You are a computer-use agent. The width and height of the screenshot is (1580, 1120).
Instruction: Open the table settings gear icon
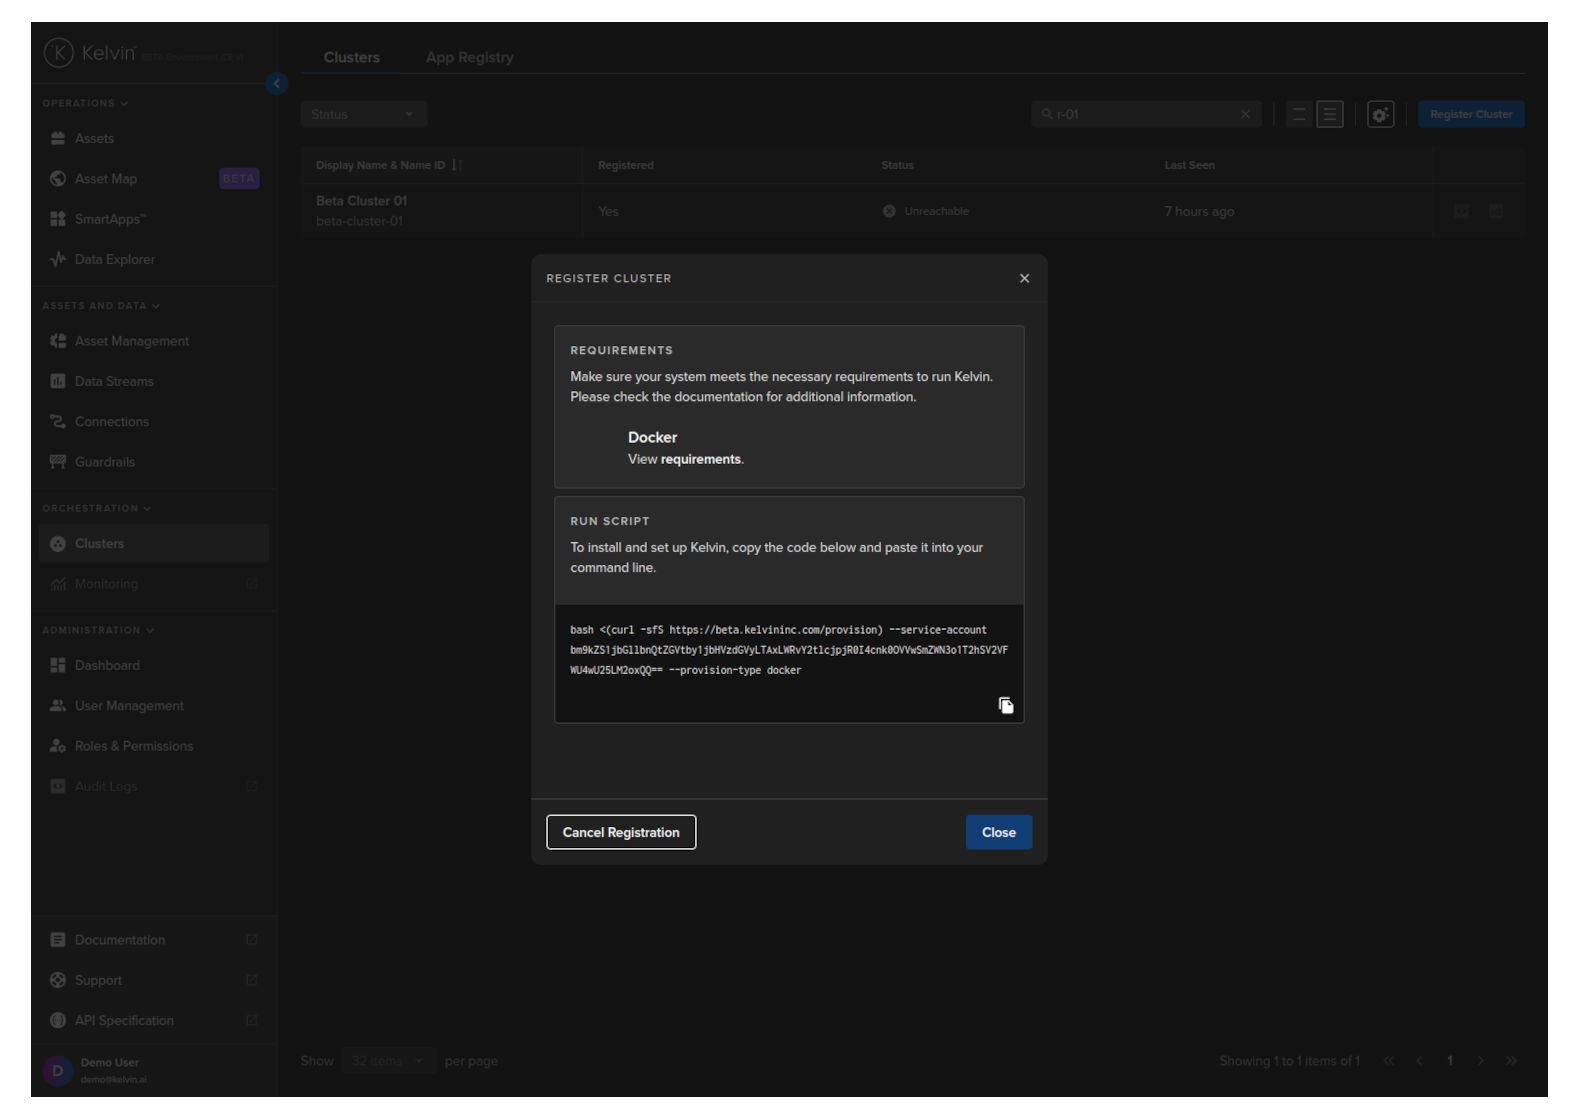1380,115
